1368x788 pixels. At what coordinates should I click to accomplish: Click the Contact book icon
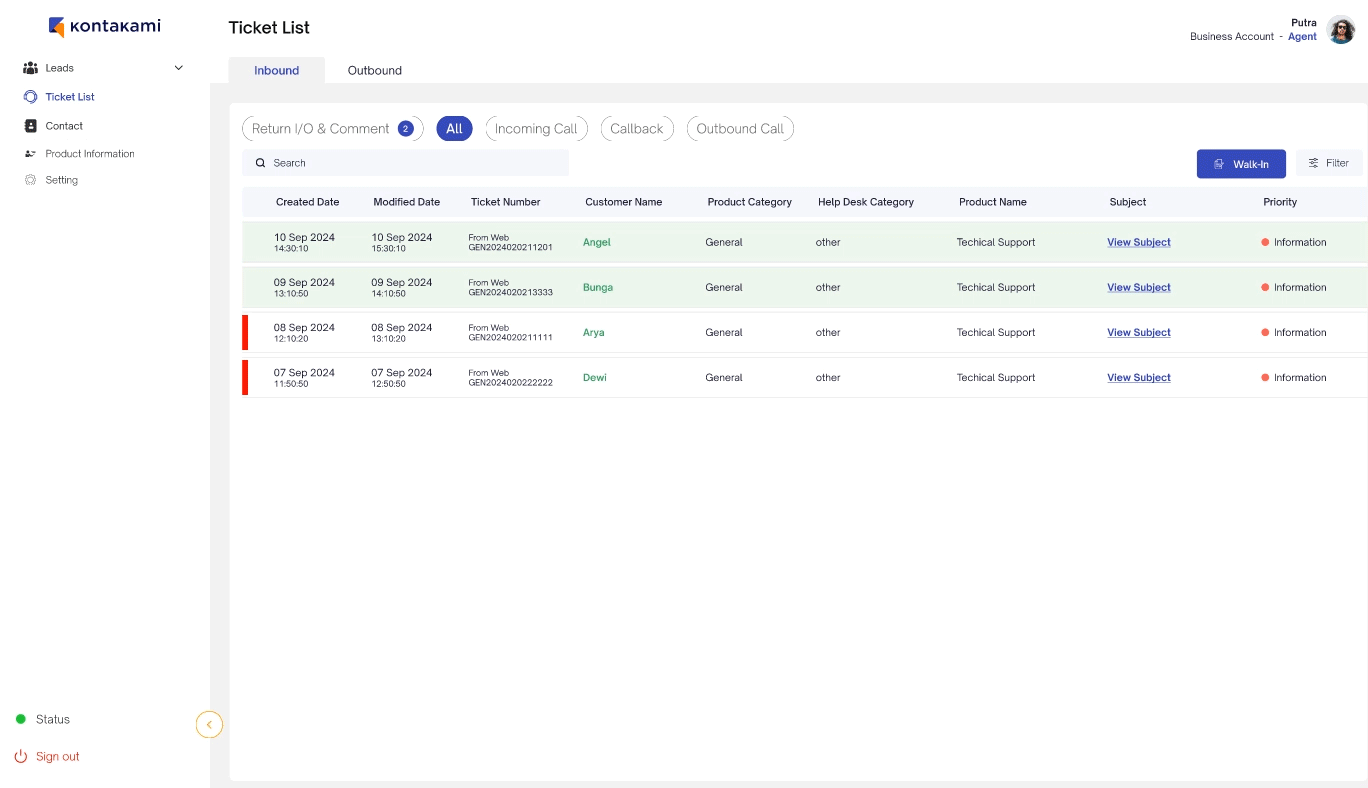pyautogui.click(x=30, y=126)
